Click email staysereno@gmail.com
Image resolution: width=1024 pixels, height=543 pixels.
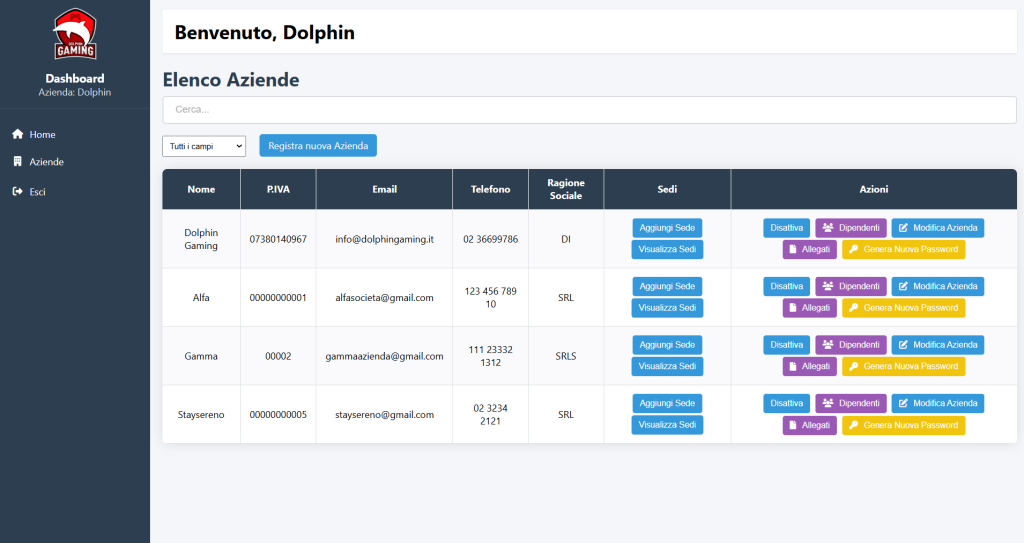point(385,414)
